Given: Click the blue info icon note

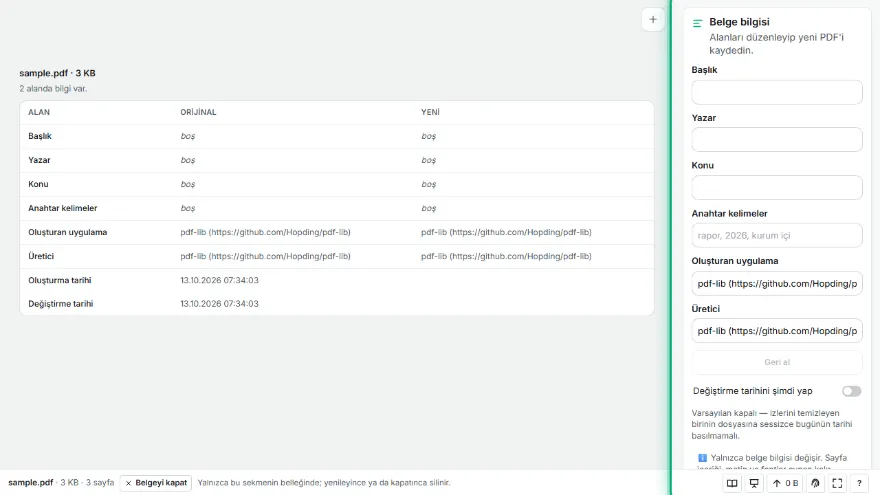Looking at the screenshot, I should [x=702, y=458].
